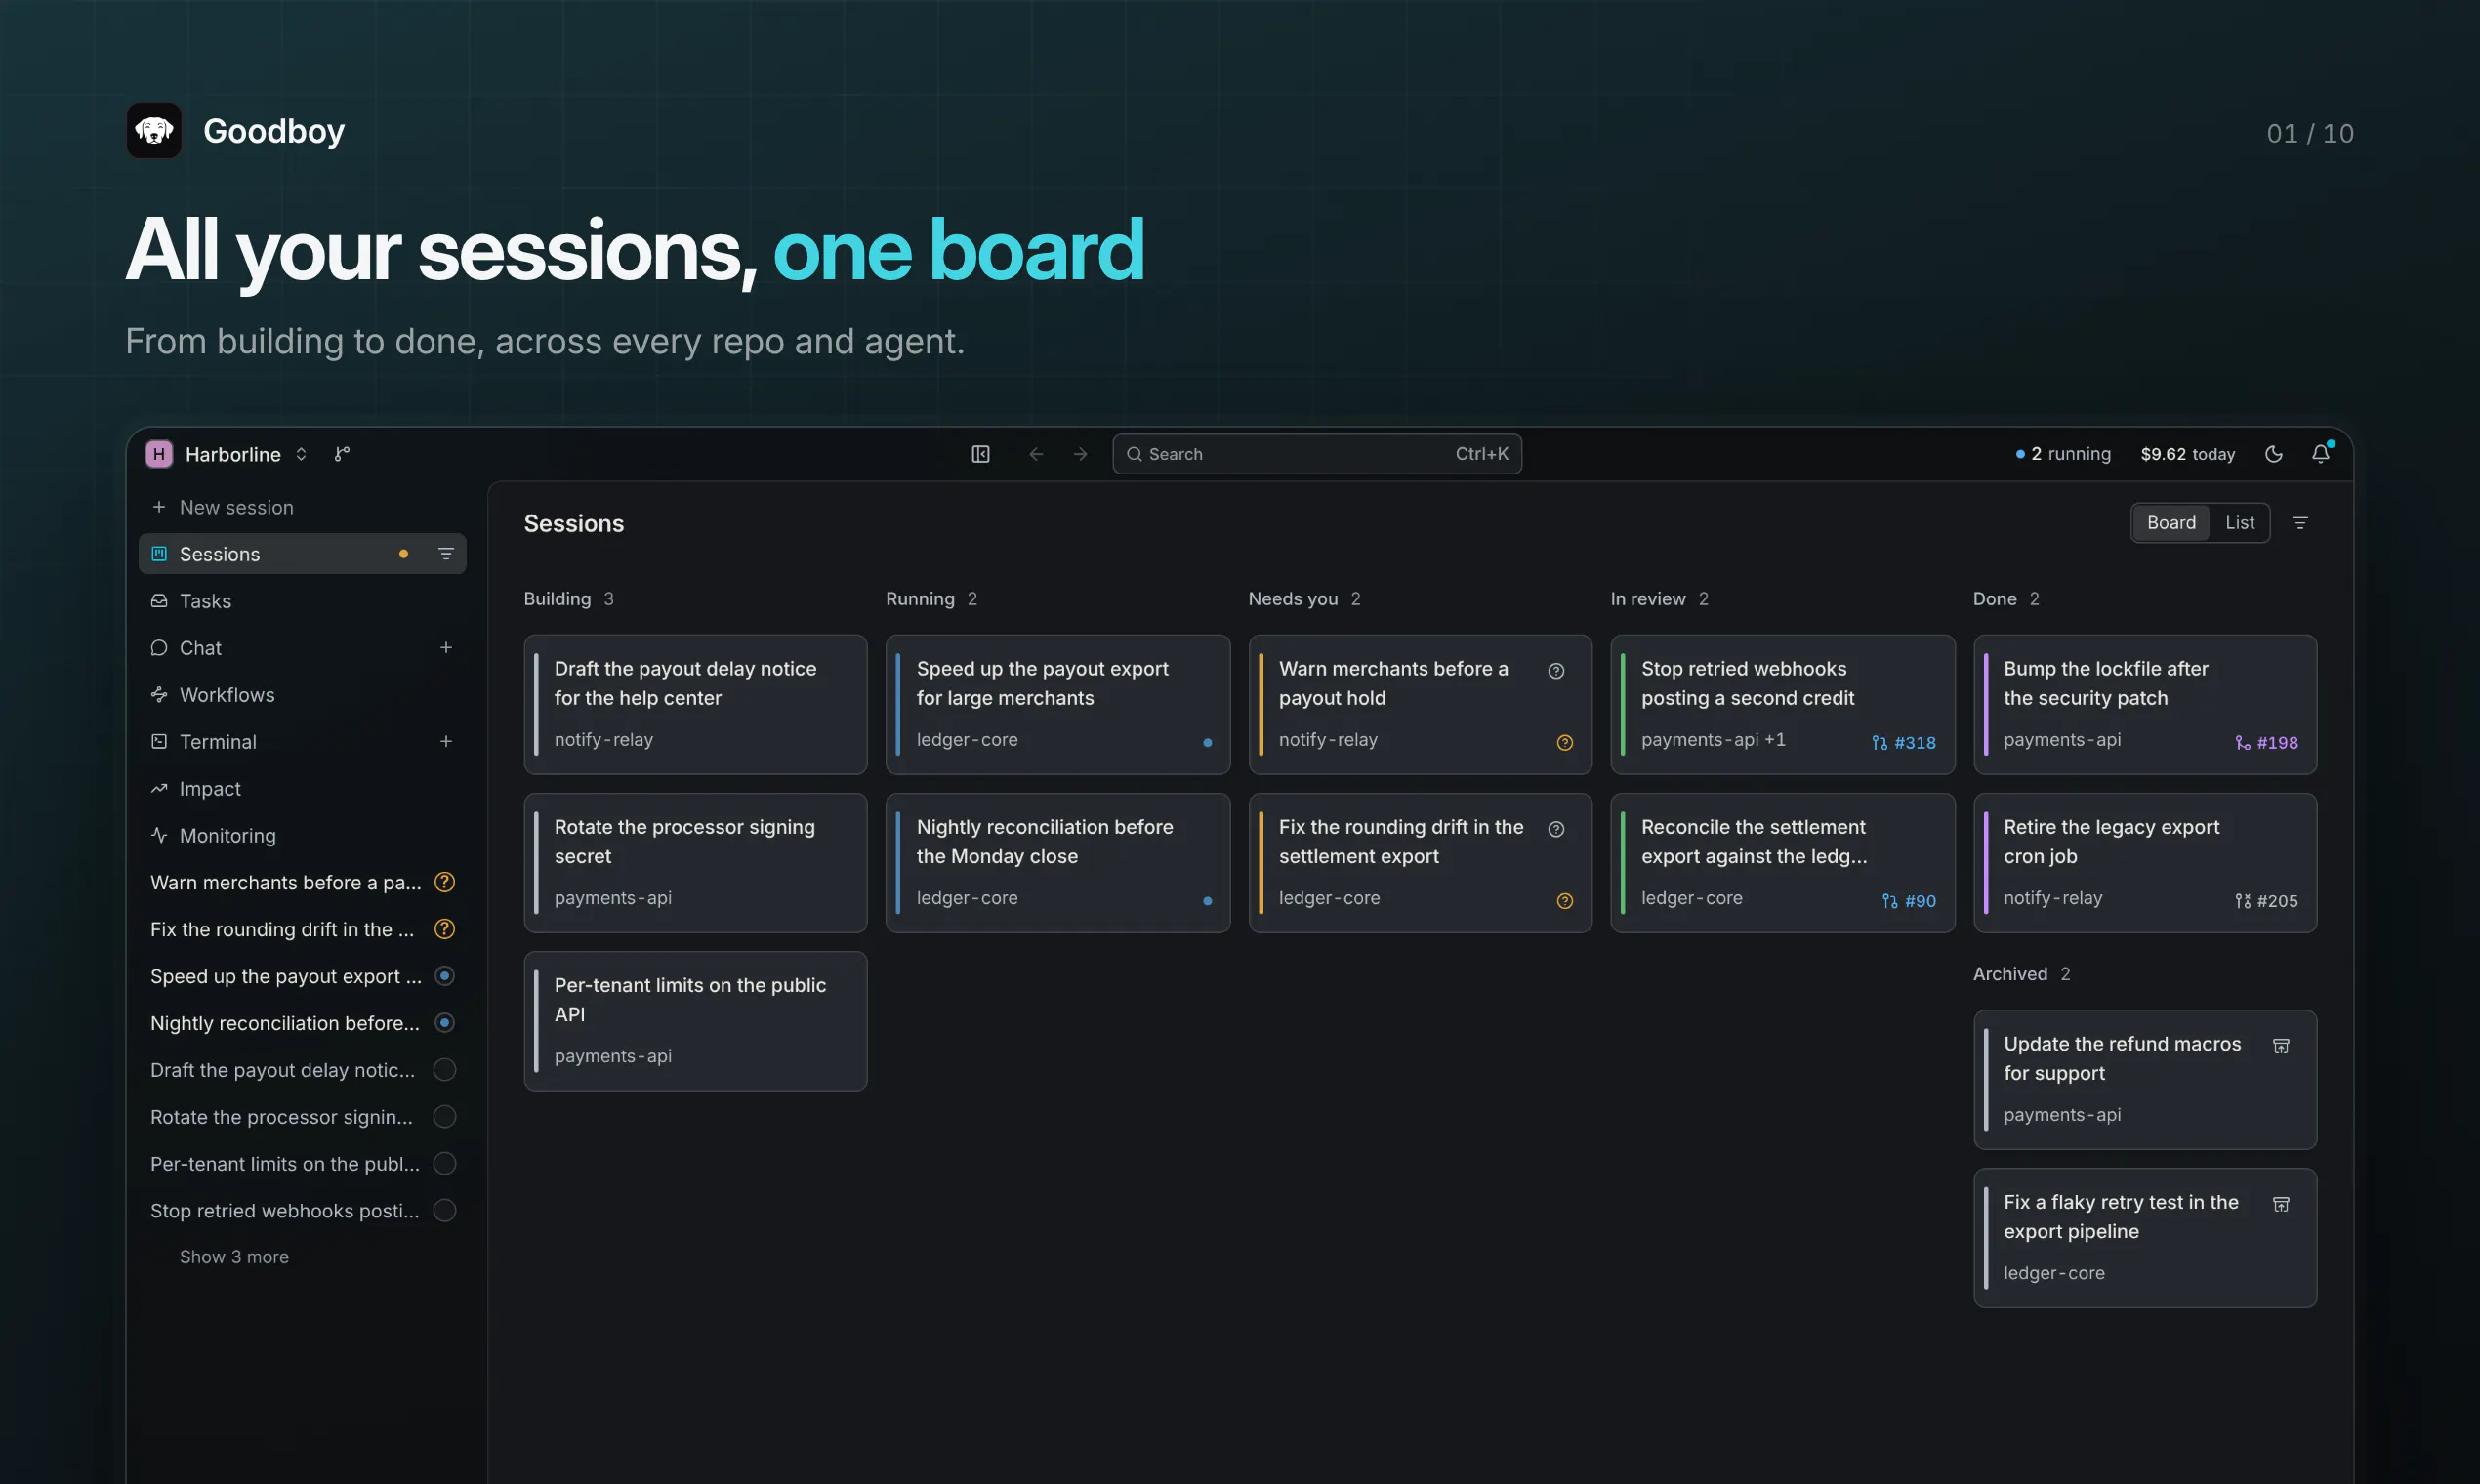Screen dimensions: 2480x1484
Task: Collapse the sidebar with the panel icon
Action: (980, 454)
